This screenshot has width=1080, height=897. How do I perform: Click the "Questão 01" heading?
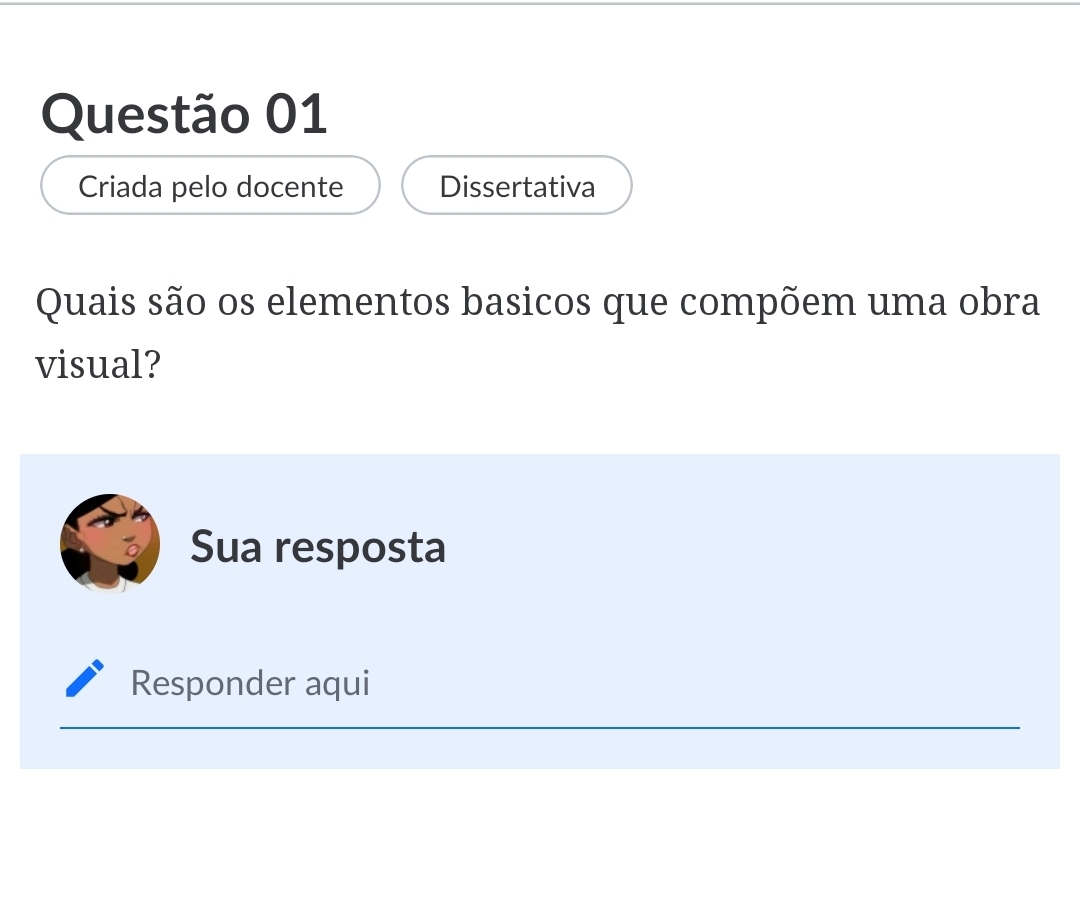coord(185,114)
